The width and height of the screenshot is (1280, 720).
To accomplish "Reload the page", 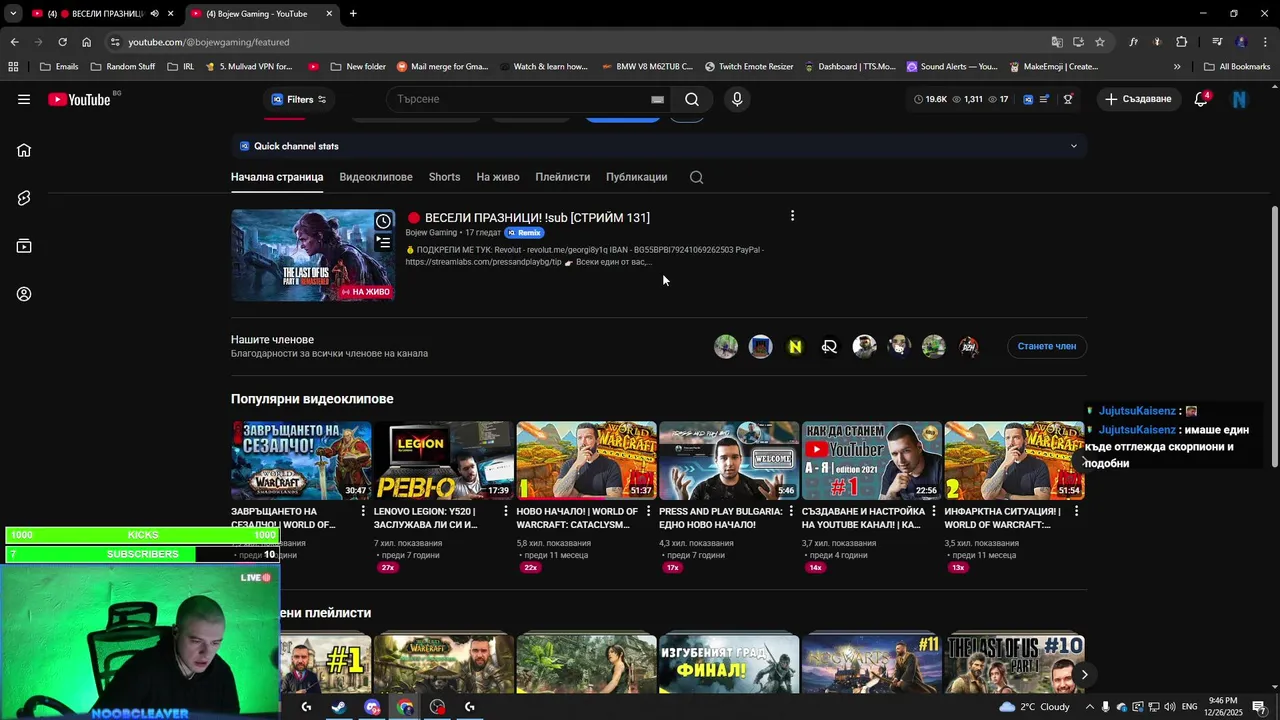I will point(62,42).
